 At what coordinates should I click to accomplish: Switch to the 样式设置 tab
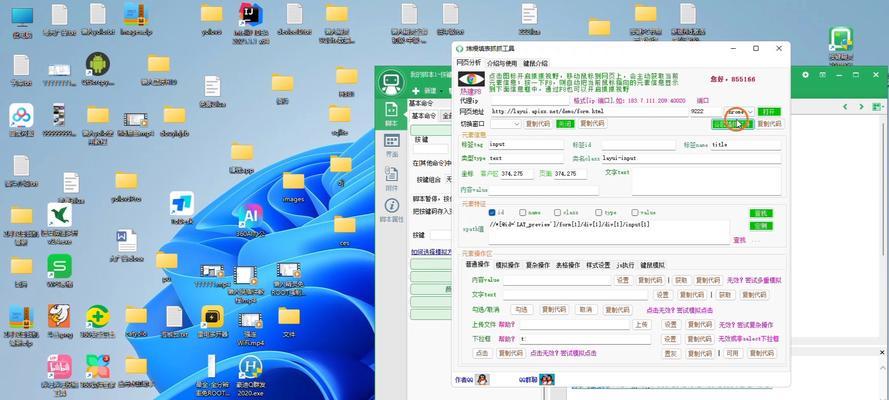(x=598, y=265)
